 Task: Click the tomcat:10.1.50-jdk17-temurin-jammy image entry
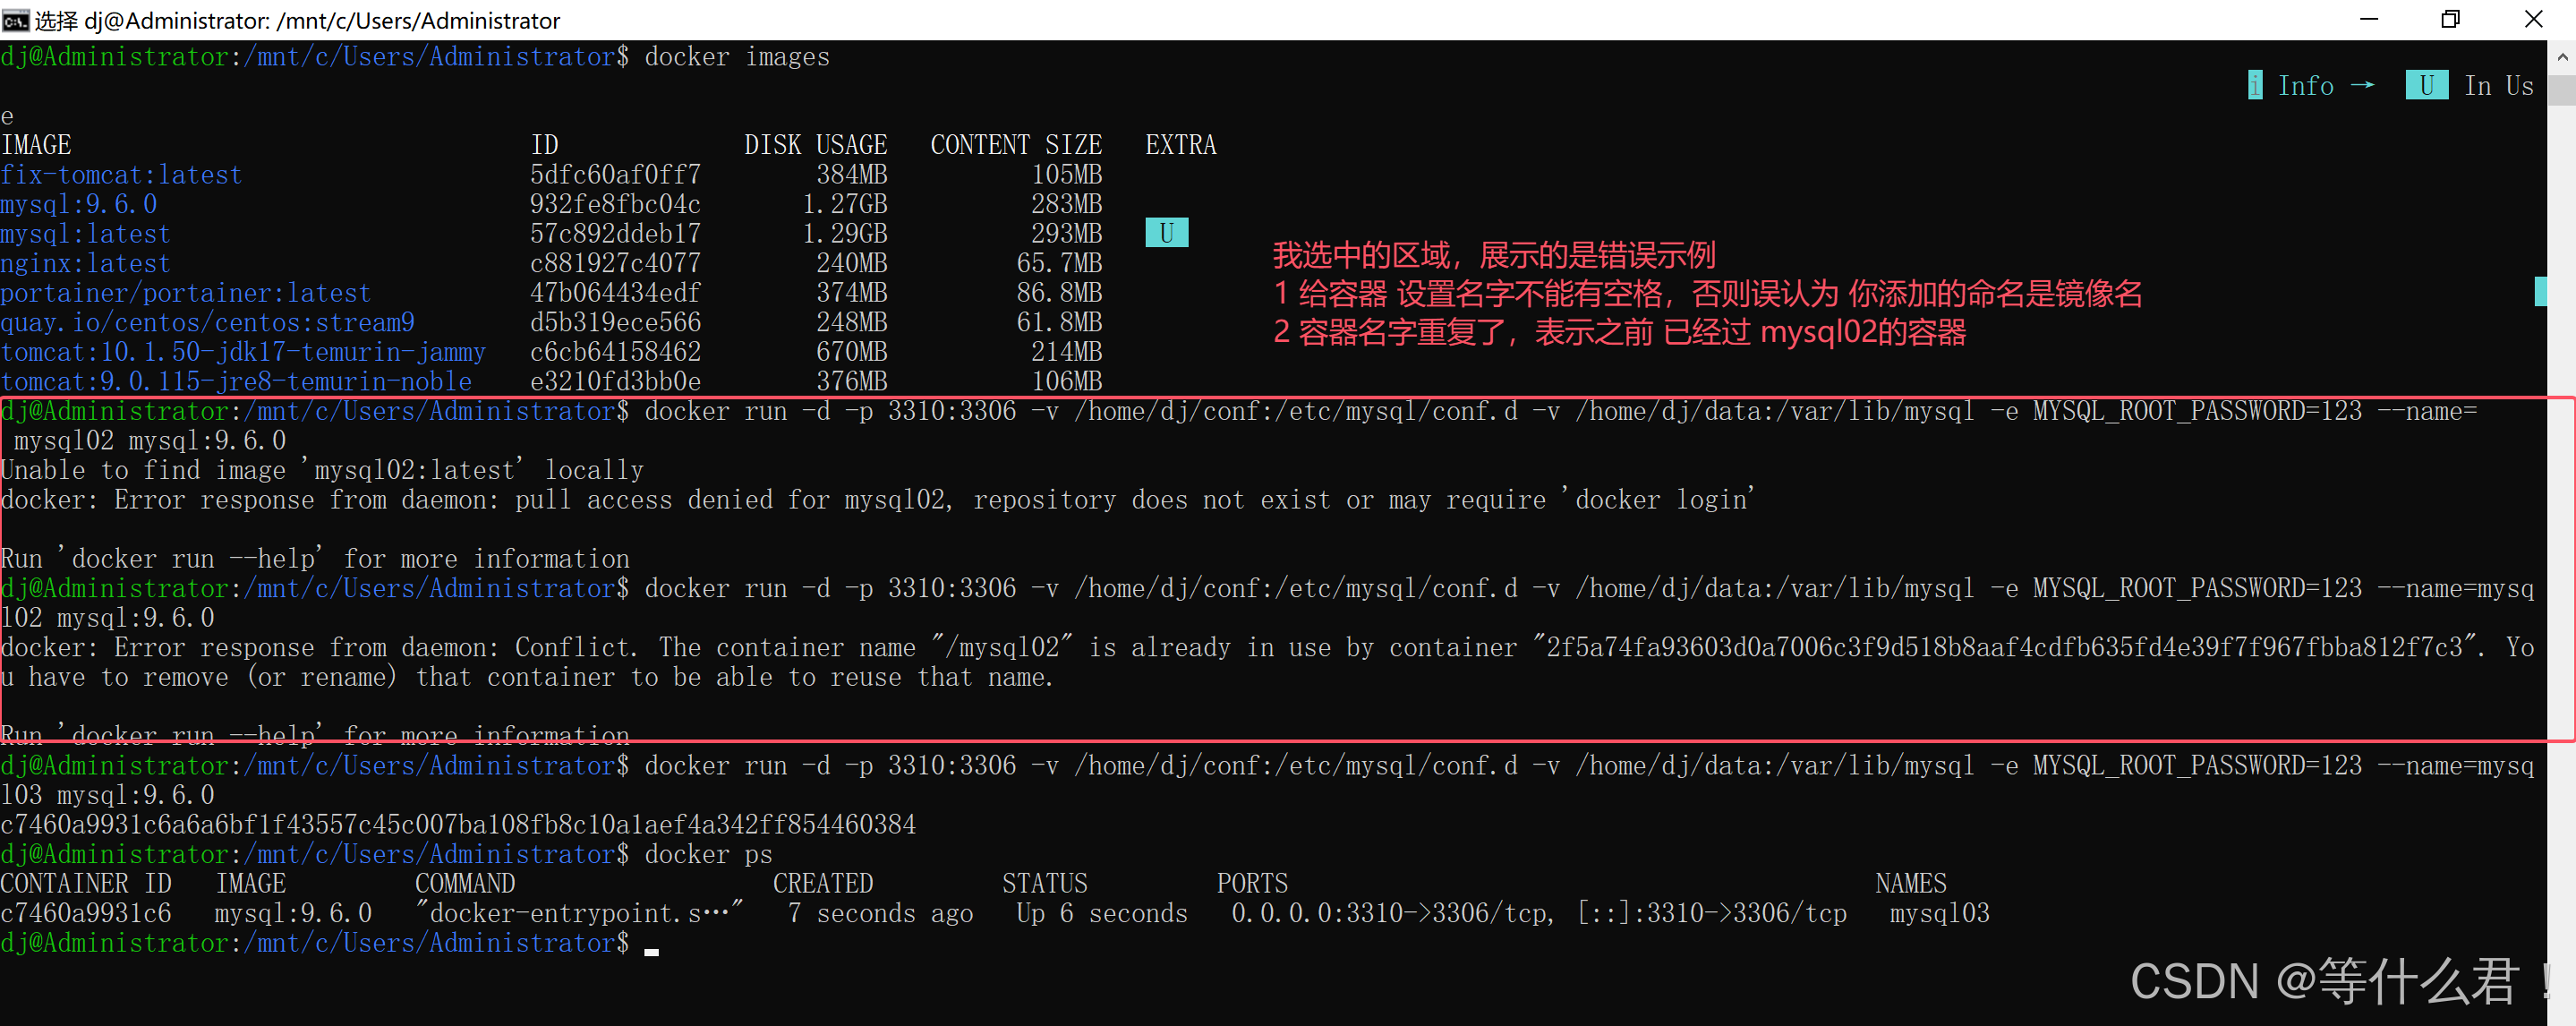[x=243, y=352]
